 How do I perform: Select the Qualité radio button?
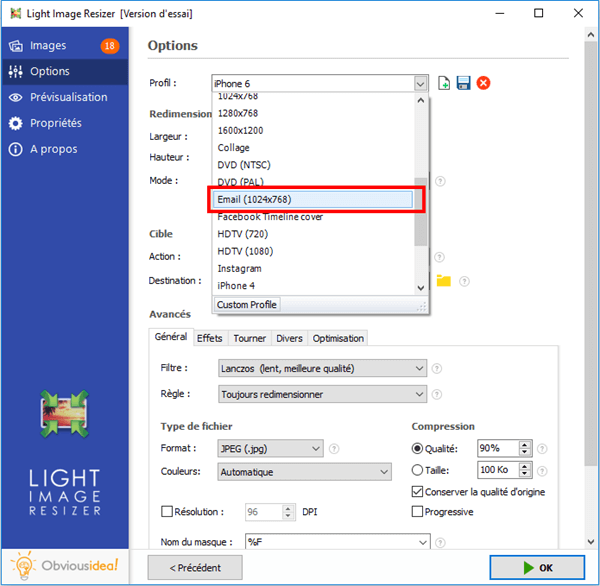tap(417, 448)
